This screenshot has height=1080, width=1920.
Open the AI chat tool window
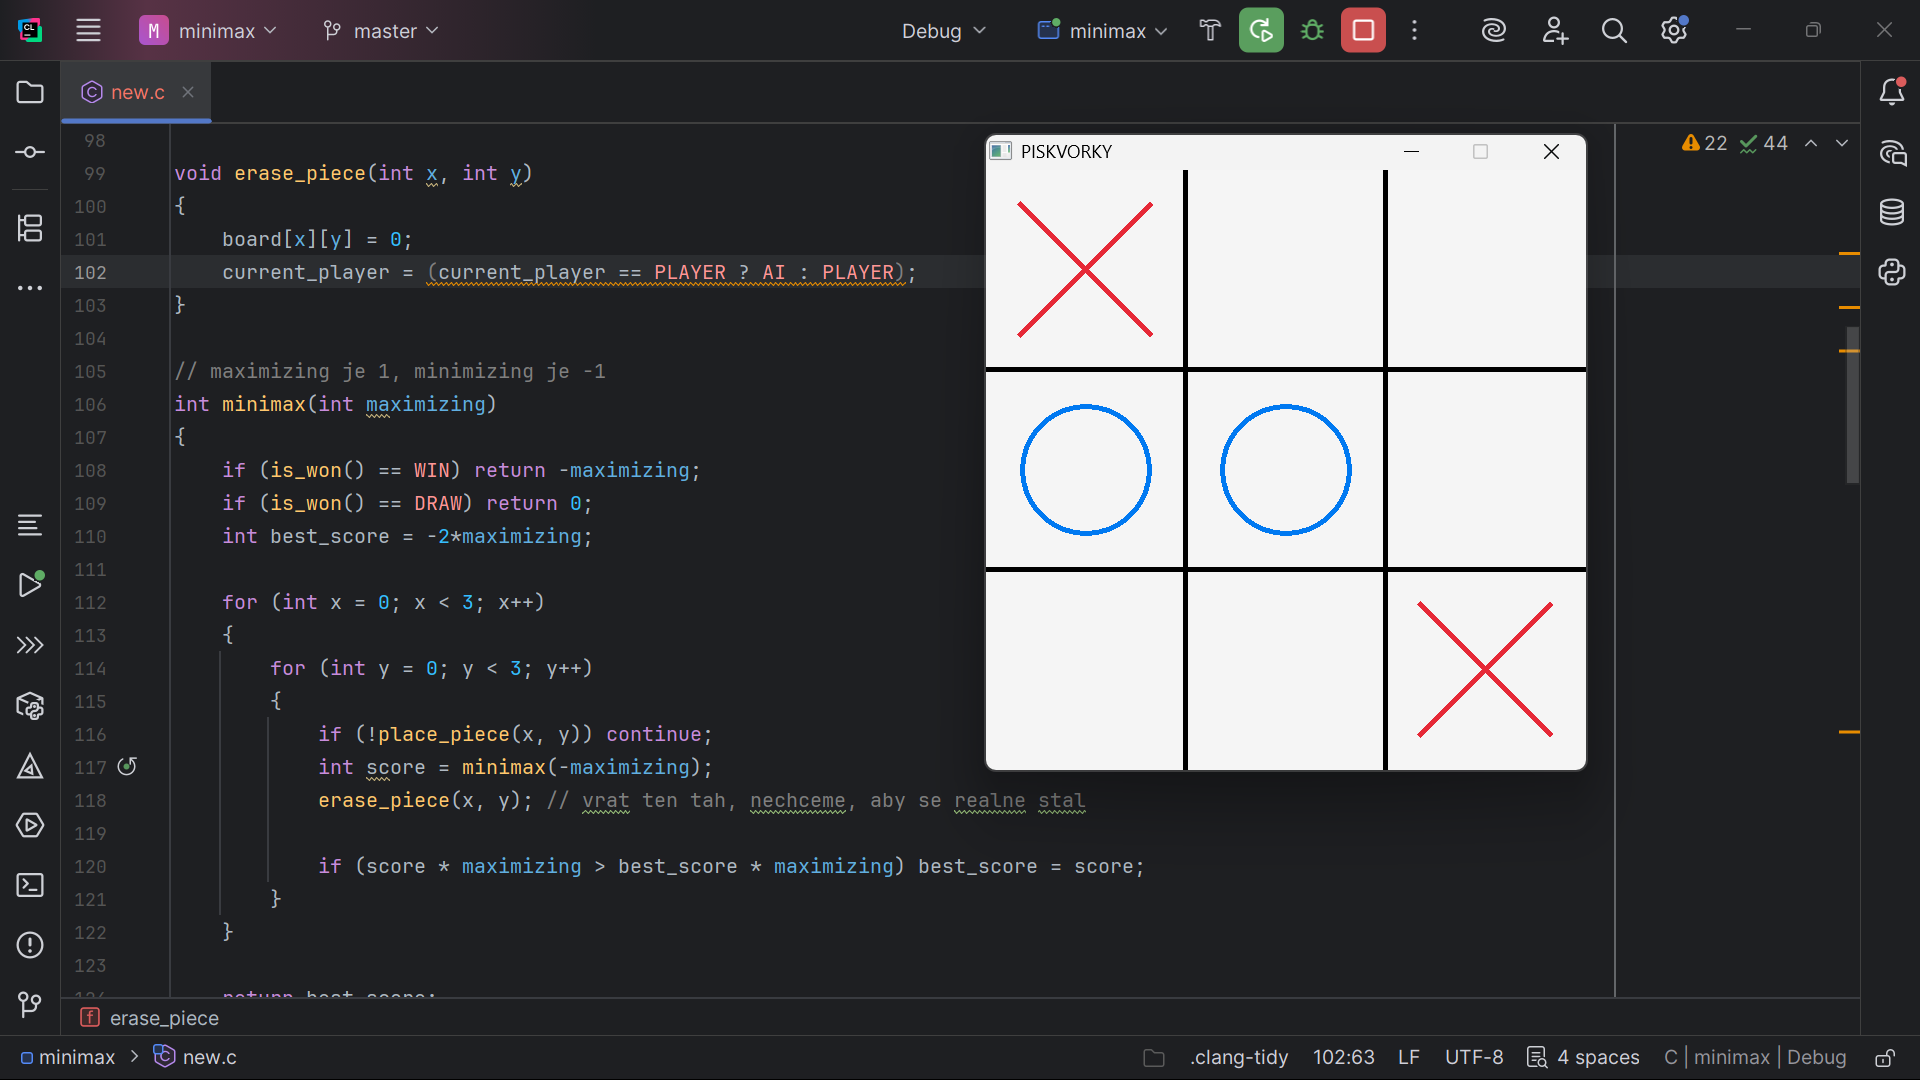click(x=1891, y=152)
